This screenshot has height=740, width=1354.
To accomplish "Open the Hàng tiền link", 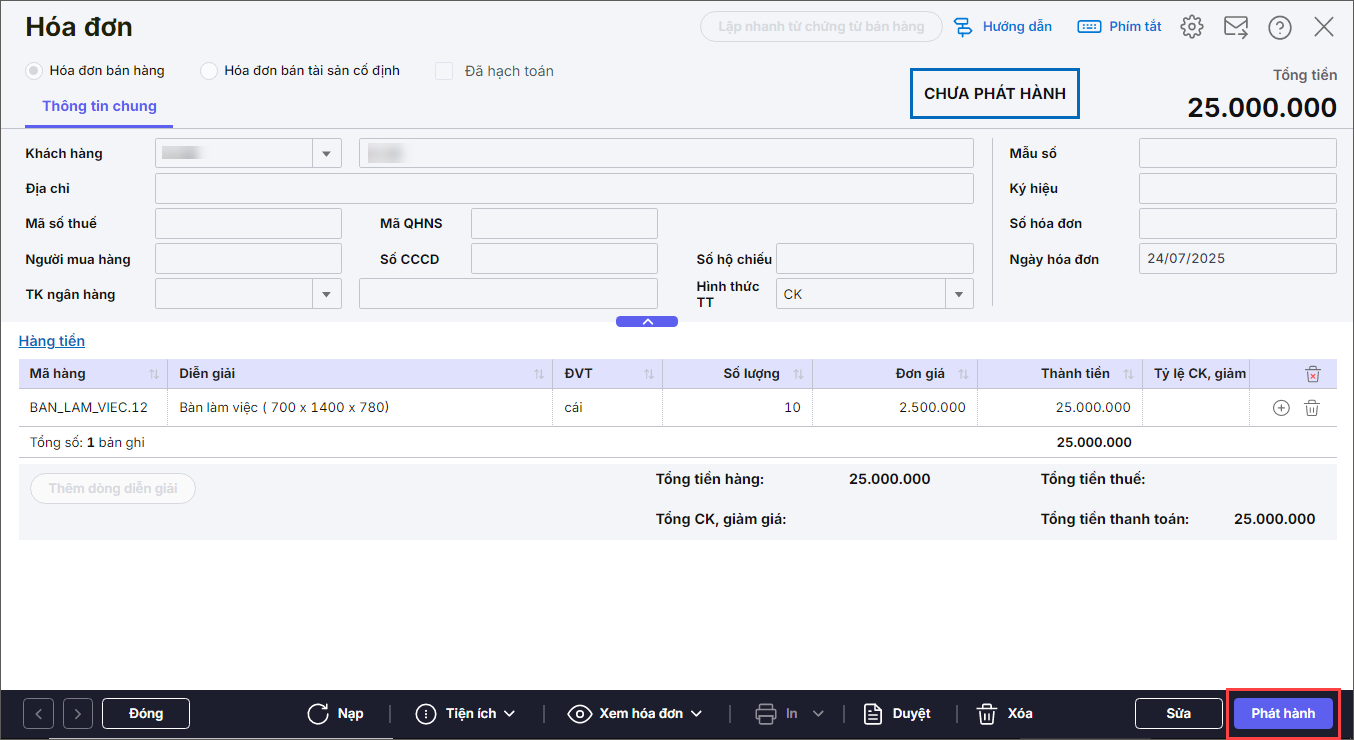I will click(52, 341).
